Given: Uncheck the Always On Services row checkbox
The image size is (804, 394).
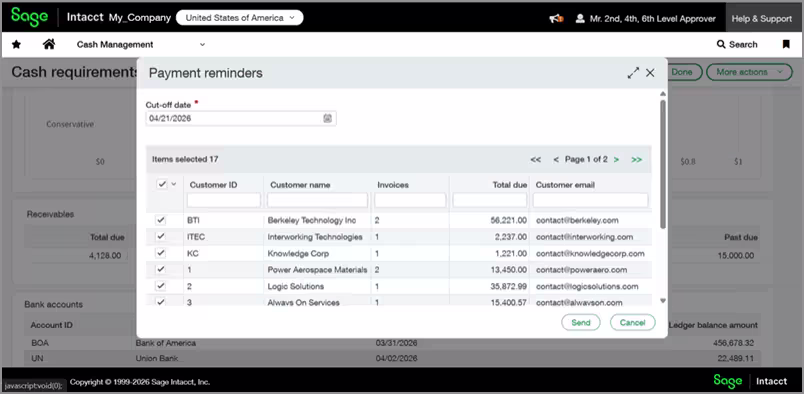Looking at the screenshot, I should tap(160, 302).
